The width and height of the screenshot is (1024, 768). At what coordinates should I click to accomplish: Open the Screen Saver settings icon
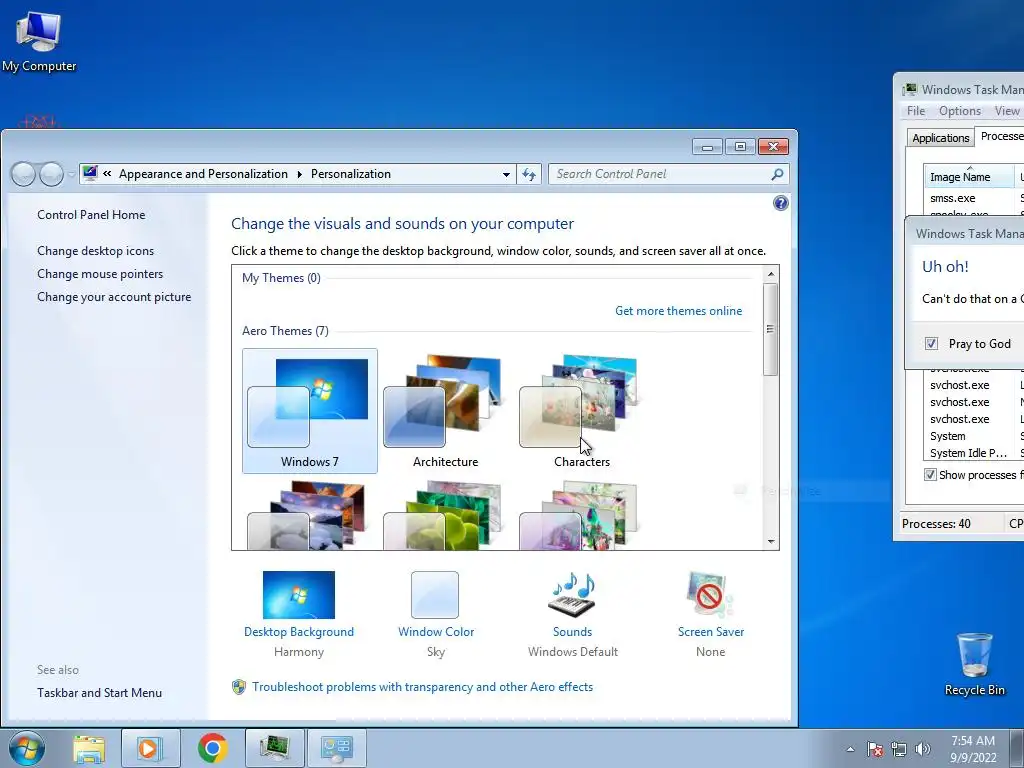[x=710, y=595]
